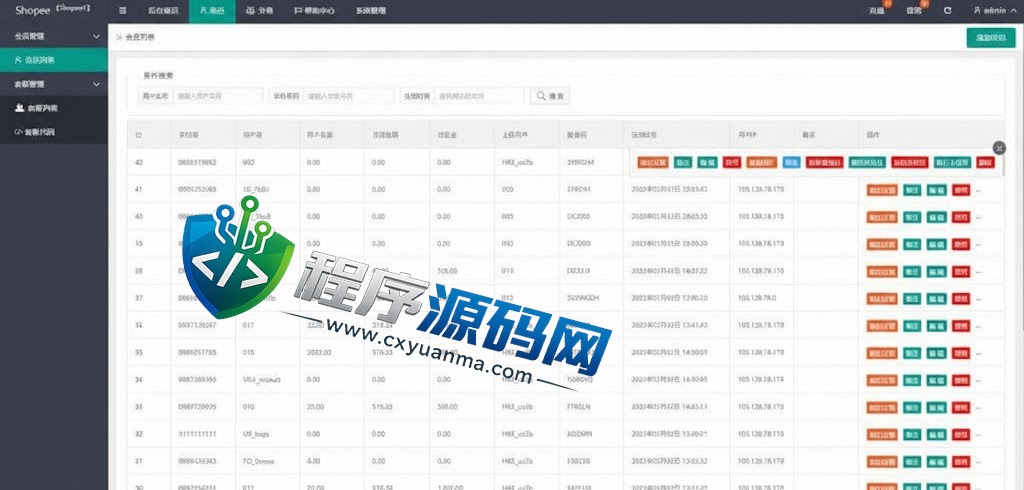Click red button in row 32

[x=961, y=434]
